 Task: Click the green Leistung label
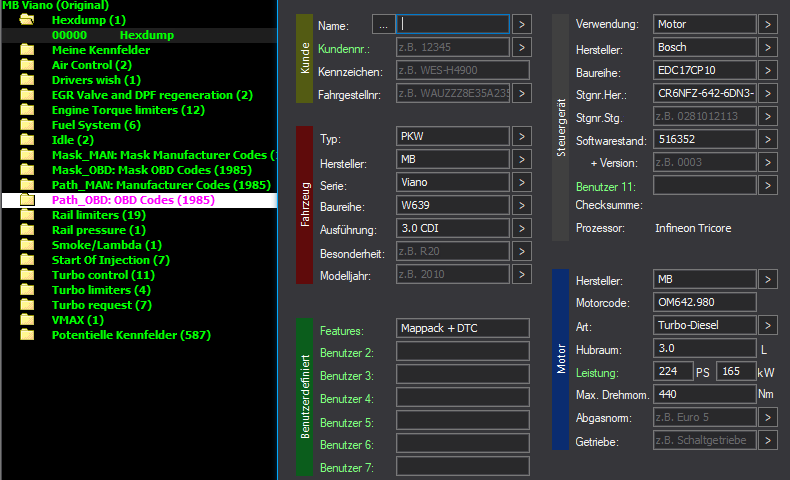click(x=597, y=373)
